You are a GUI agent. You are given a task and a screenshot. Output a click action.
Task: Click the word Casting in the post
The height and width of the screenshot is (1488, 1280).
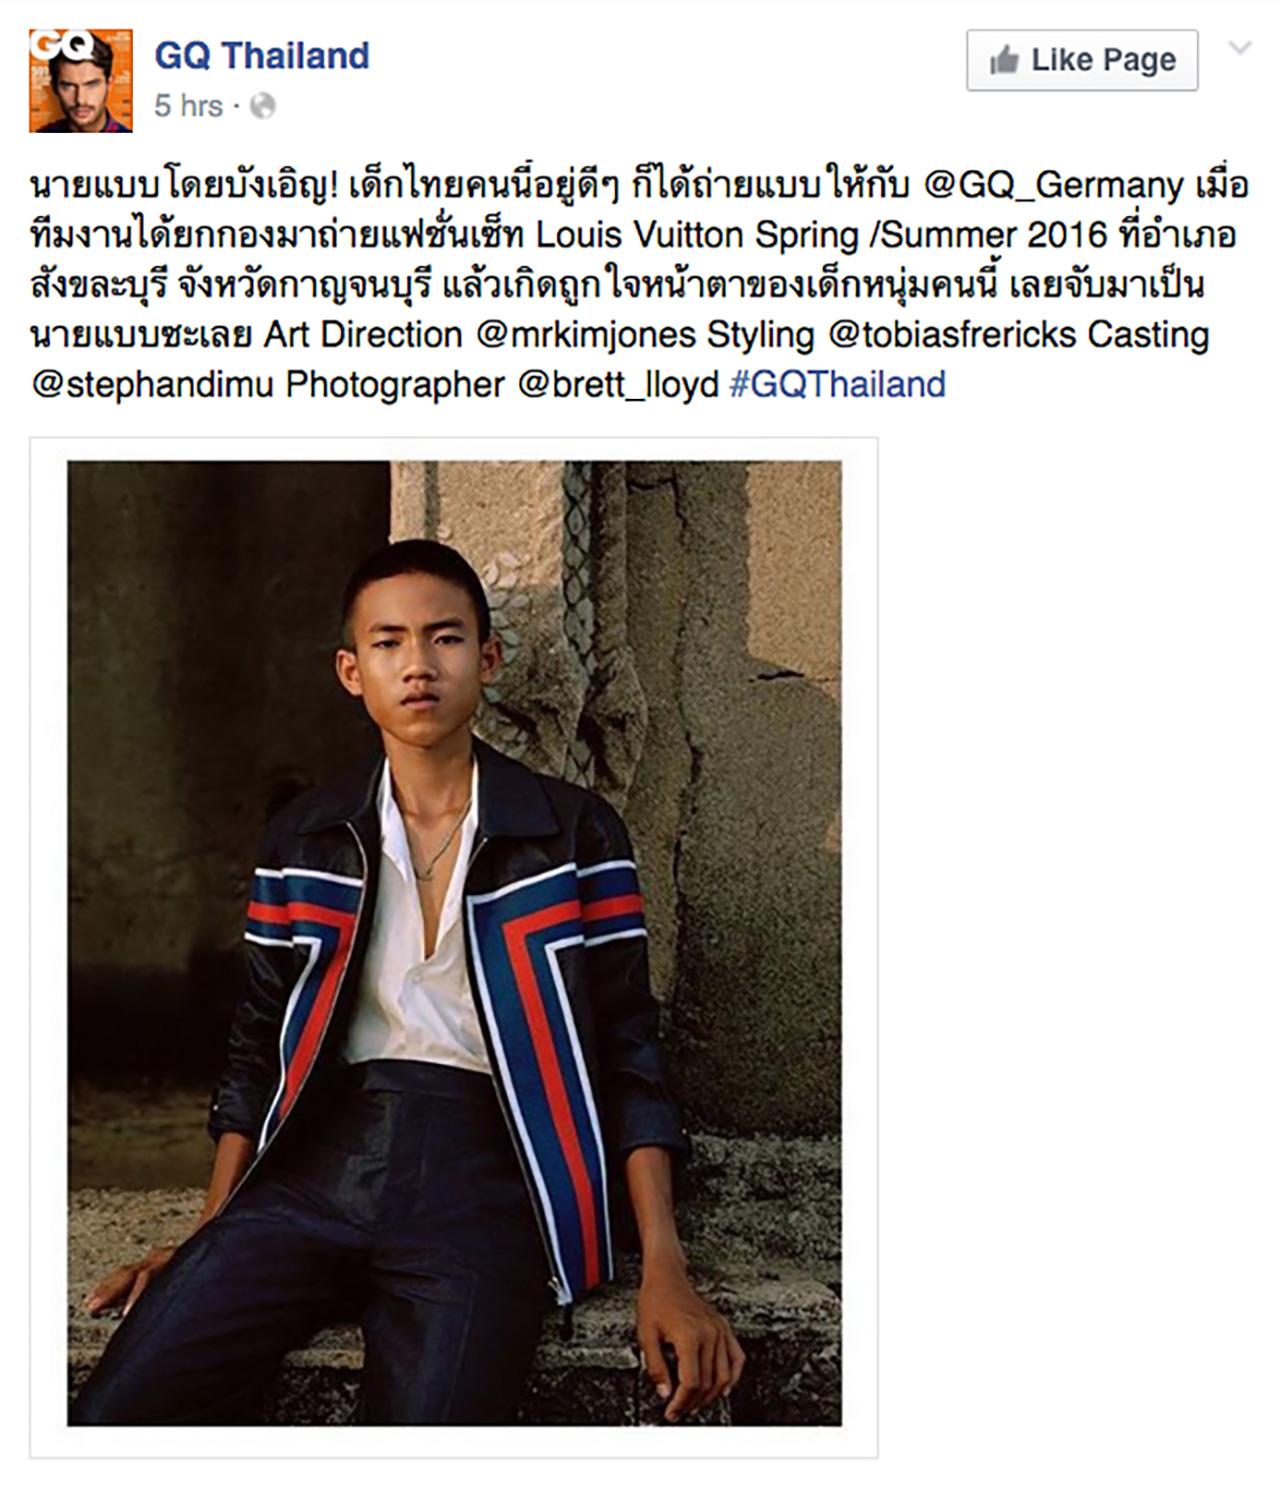[1148, 335]
